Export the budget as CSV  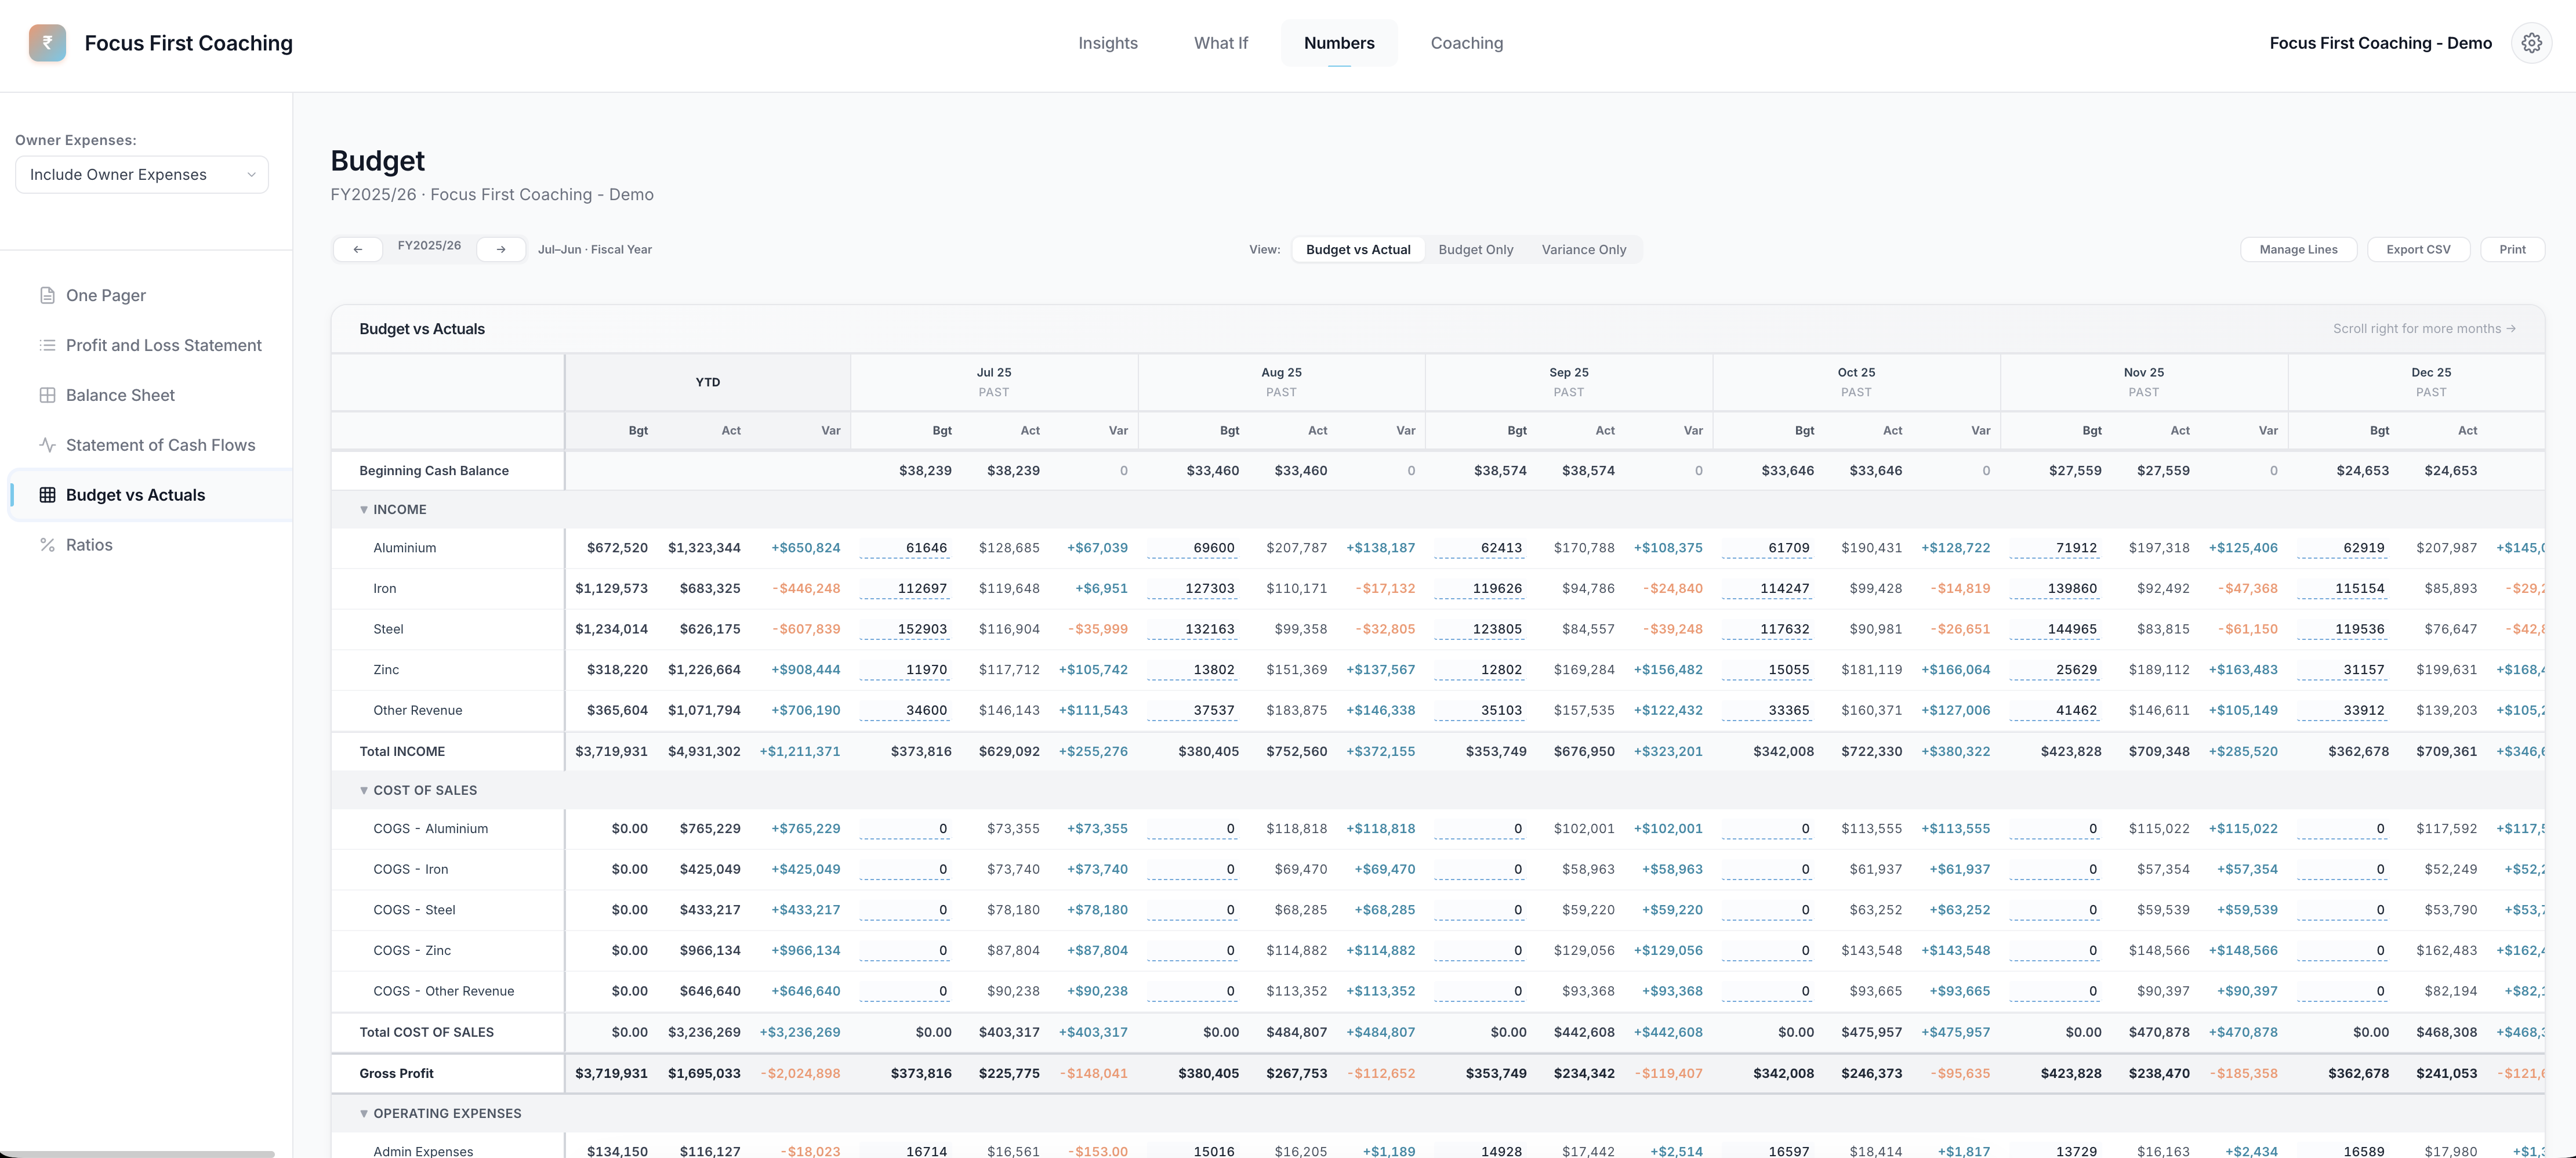[2419, 249]
